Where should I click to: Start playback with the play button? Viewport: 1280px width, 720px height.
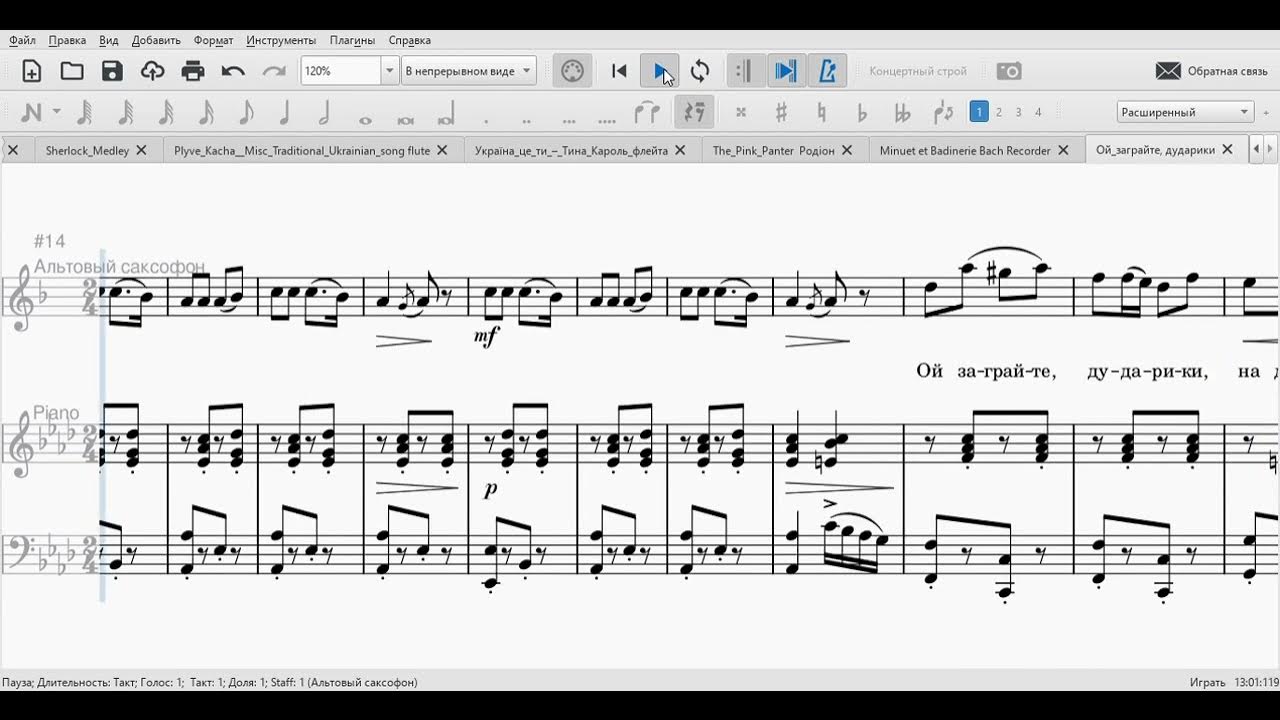click(x=660, y=71)
